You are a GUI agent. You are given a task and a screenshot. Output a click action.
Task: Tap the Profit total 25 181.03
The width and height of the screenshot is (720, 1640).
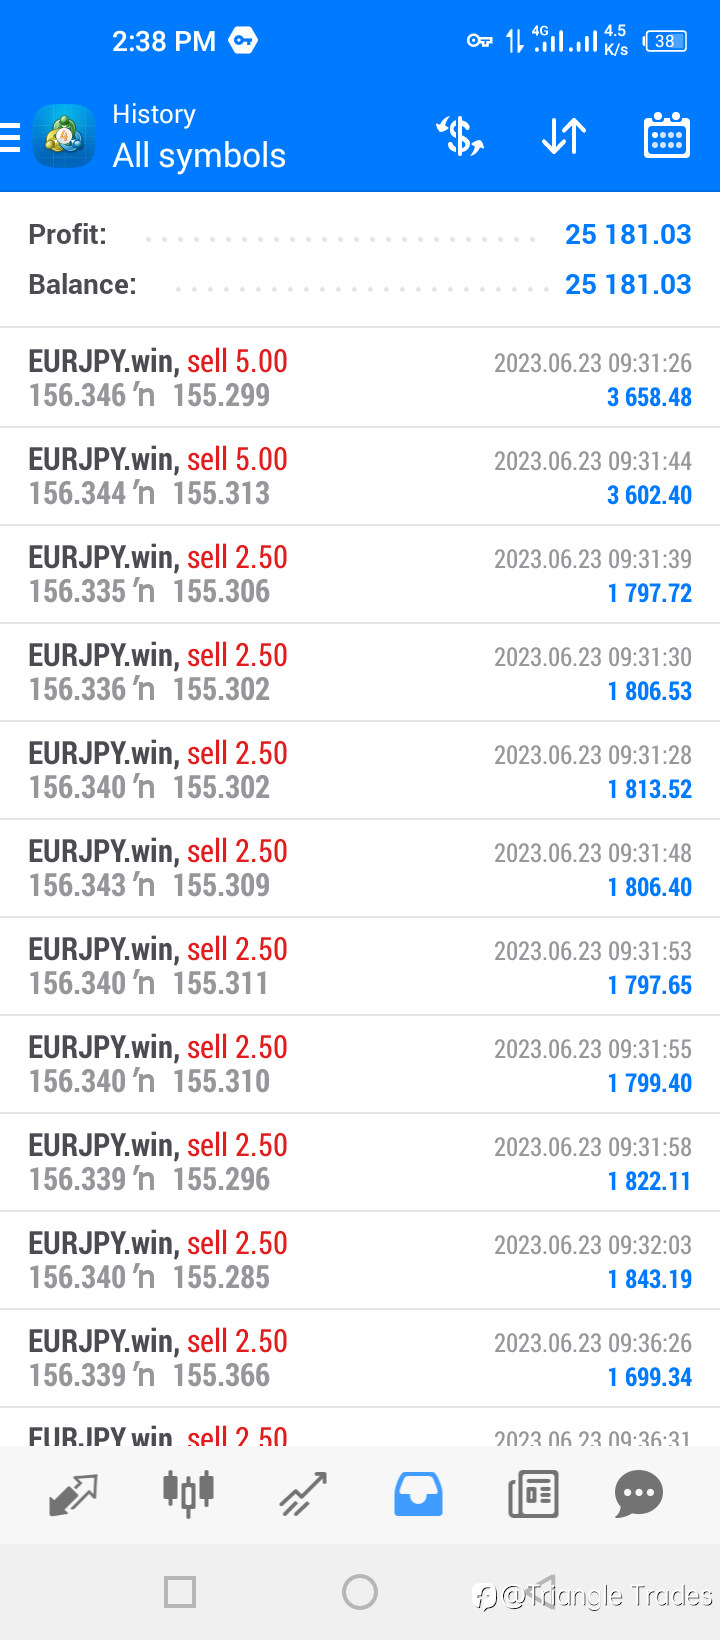tap(628, 234)
